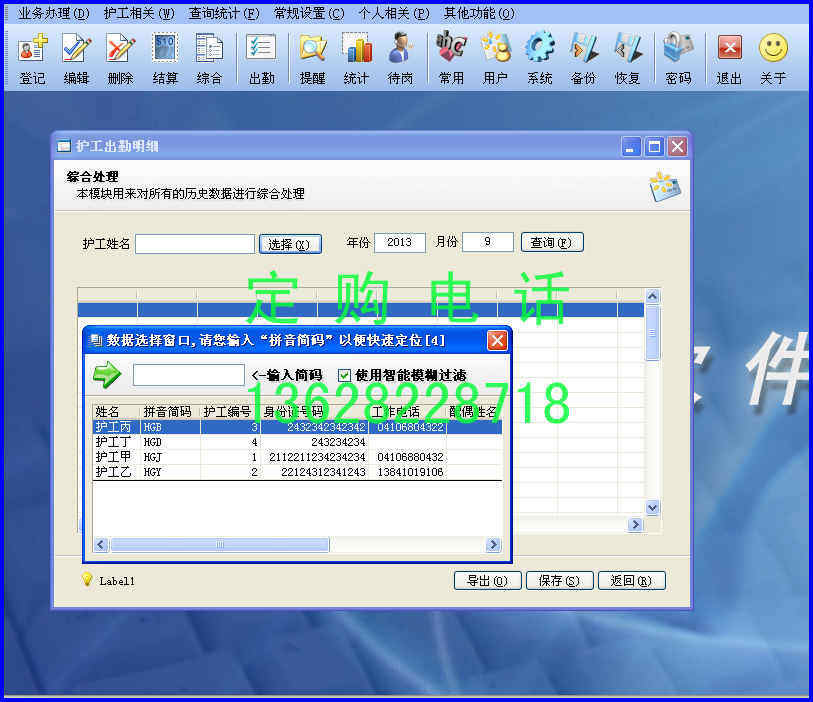Click the main grid scroll-right arrow
This screenshot has width=813, height=702.
tap(635, 525)
